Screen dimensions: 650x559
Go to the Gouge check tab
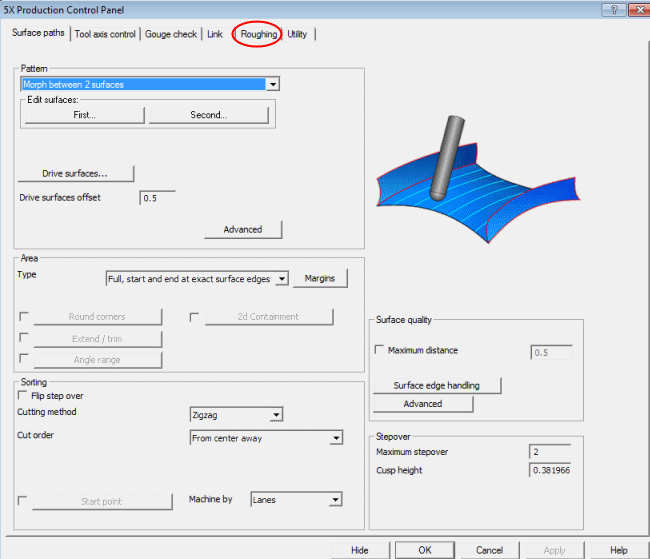[x=171, y=34]
